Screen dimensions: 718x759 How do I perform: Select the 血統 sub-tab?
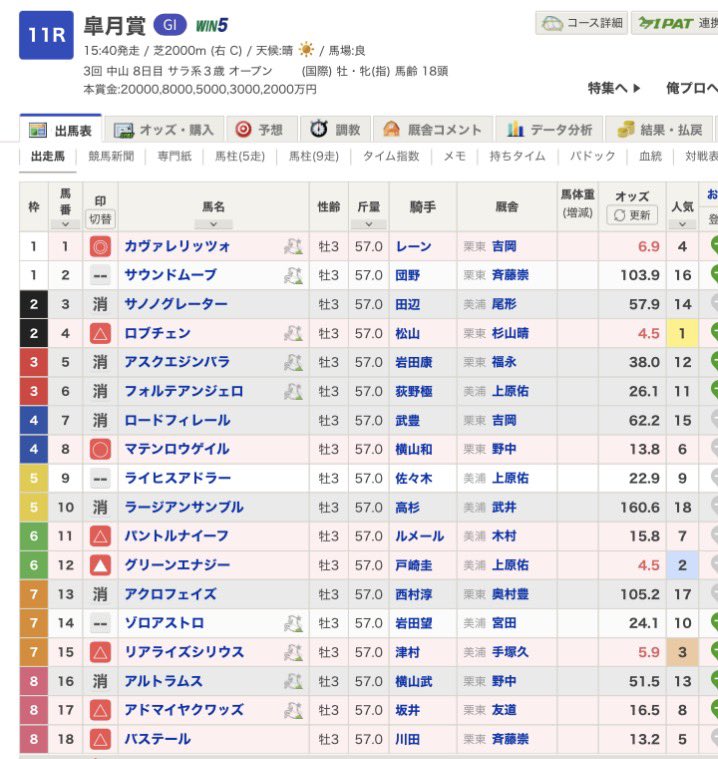coord(650,156)
